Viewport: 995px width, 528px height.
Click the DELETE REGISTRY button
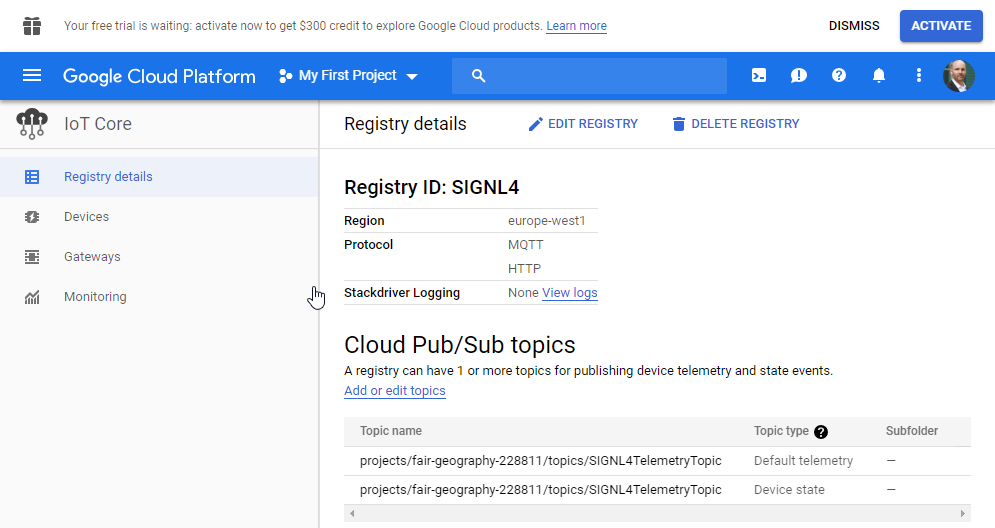coord(736,124)
